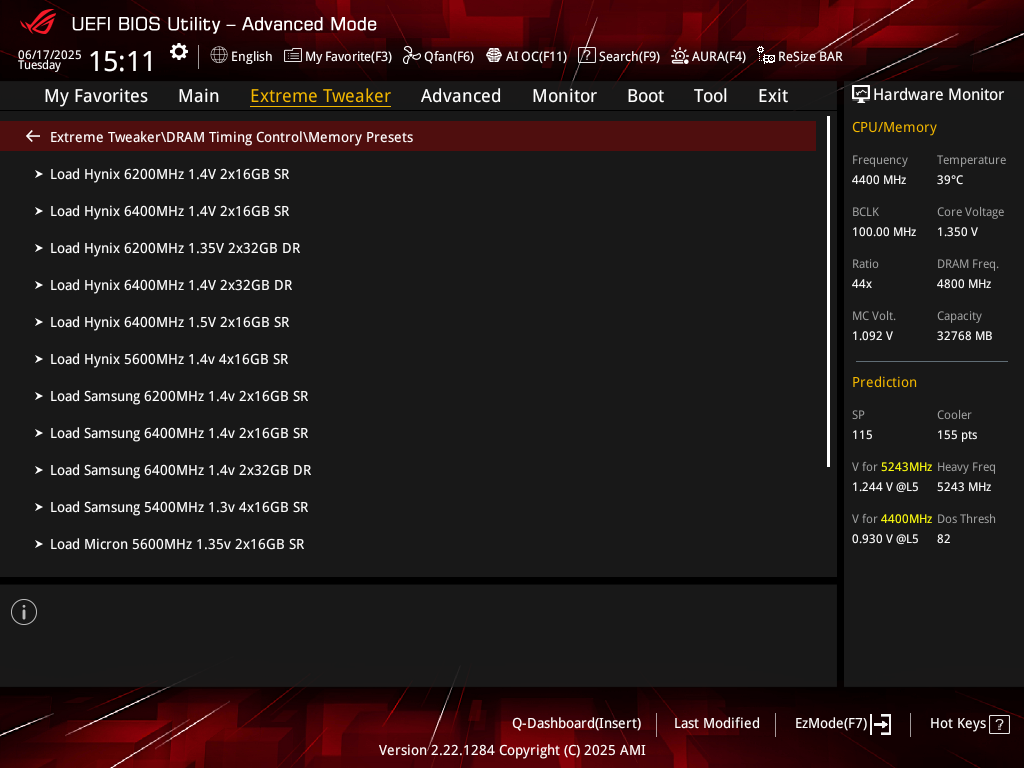
Task: Open the settings gear next to the clock
Action: click(179, 52)
